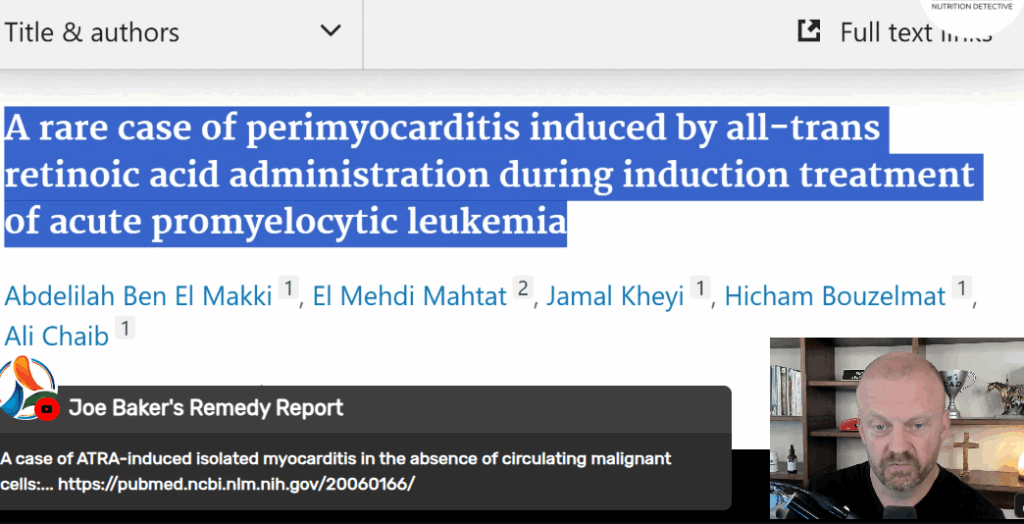Open Joe Baker's Remedy Report channel name

tap(206, 408)
